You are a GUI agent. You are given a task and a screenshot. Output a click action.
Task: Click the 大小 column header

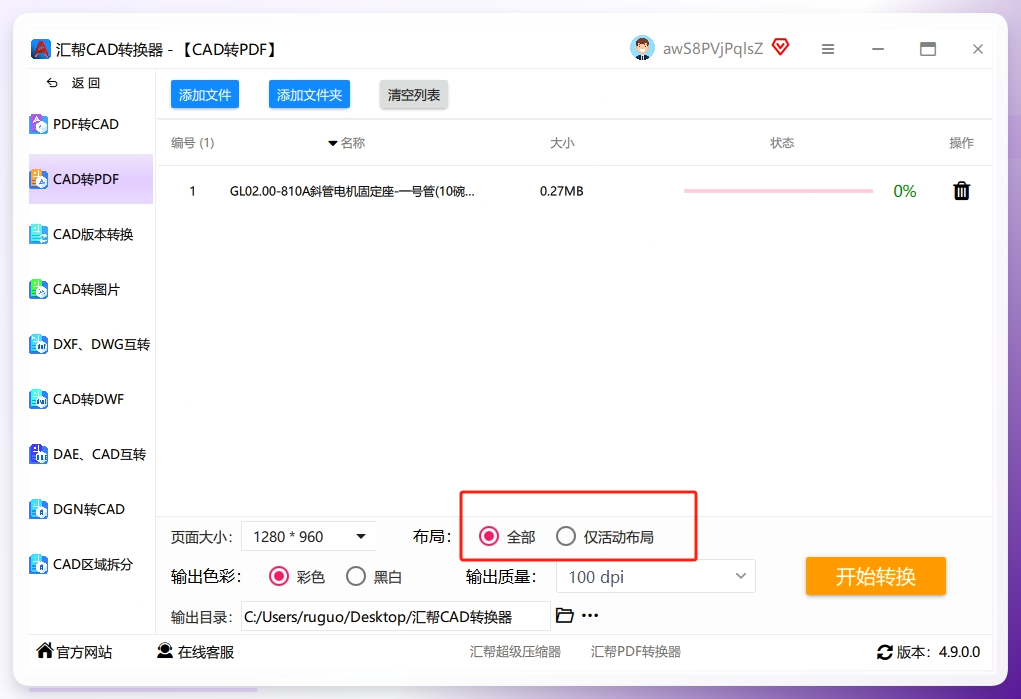[562, 143]
